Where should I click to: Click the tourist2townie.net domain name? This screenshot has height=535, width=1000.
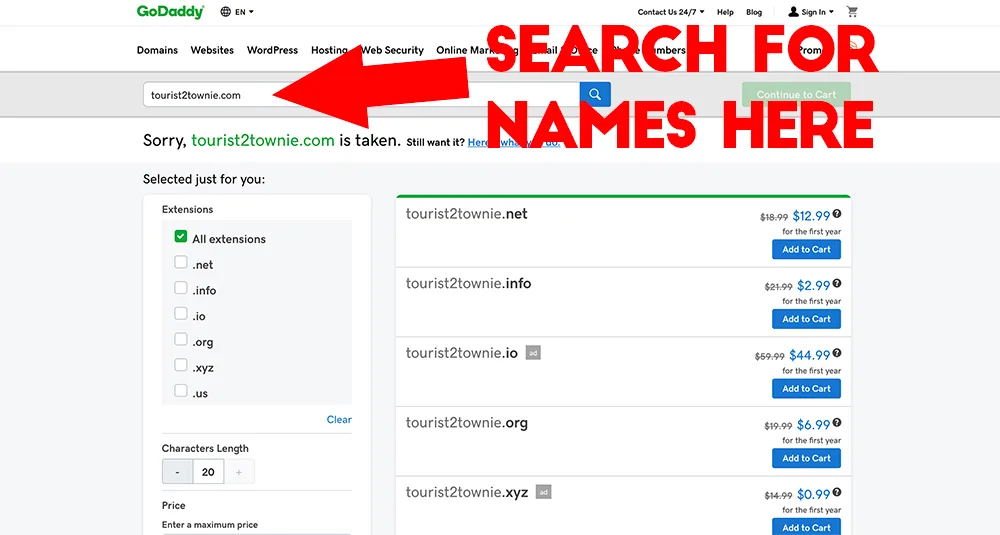coord(466,214)
